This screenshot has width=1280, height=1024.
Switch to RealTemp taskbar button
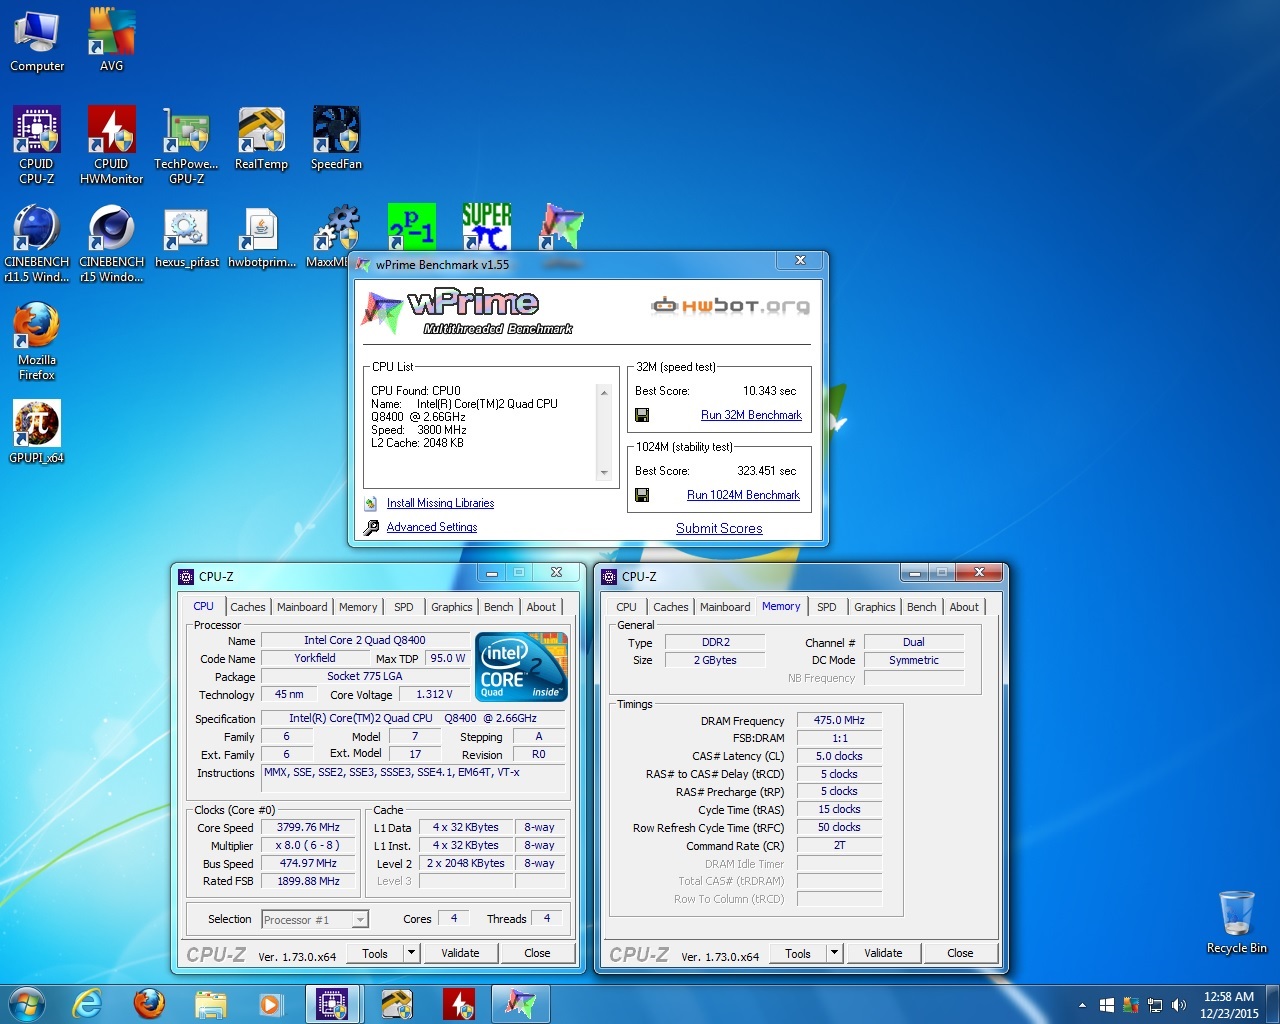coord(397,1004)
